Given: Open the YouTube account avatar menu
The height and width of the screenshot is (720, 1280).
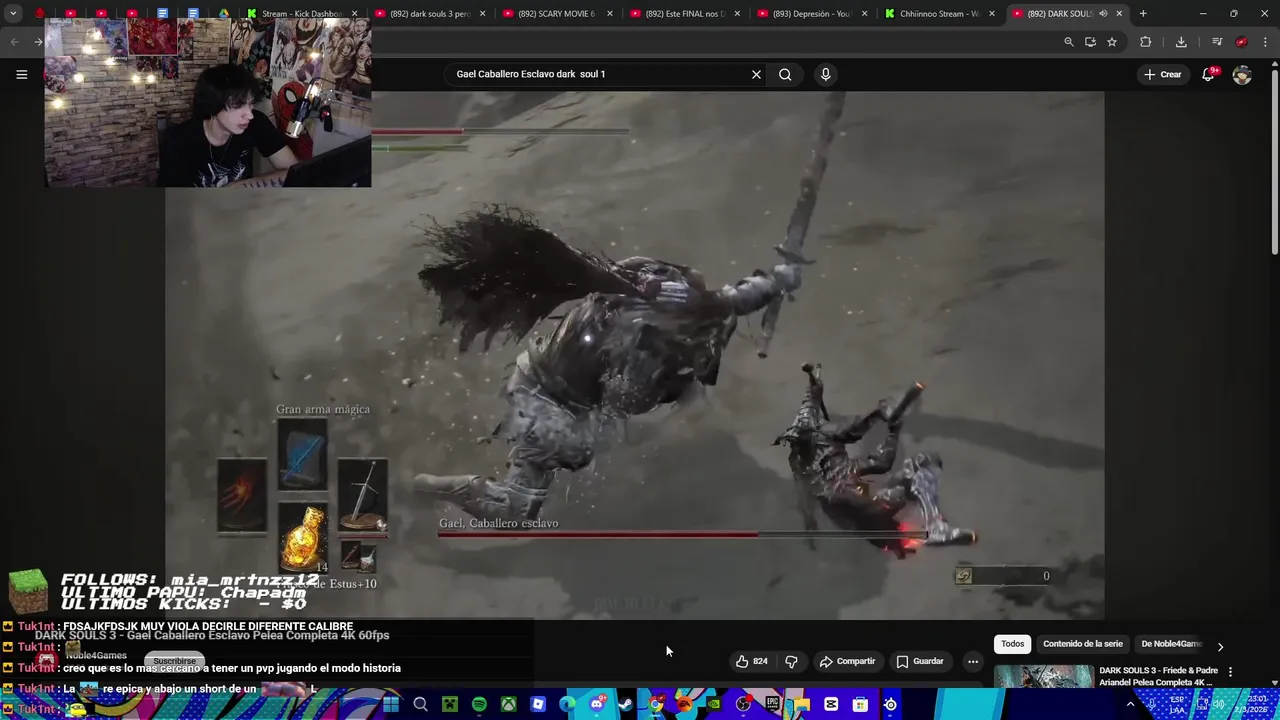Looking at the screenshot, I should coord(1242,75).
